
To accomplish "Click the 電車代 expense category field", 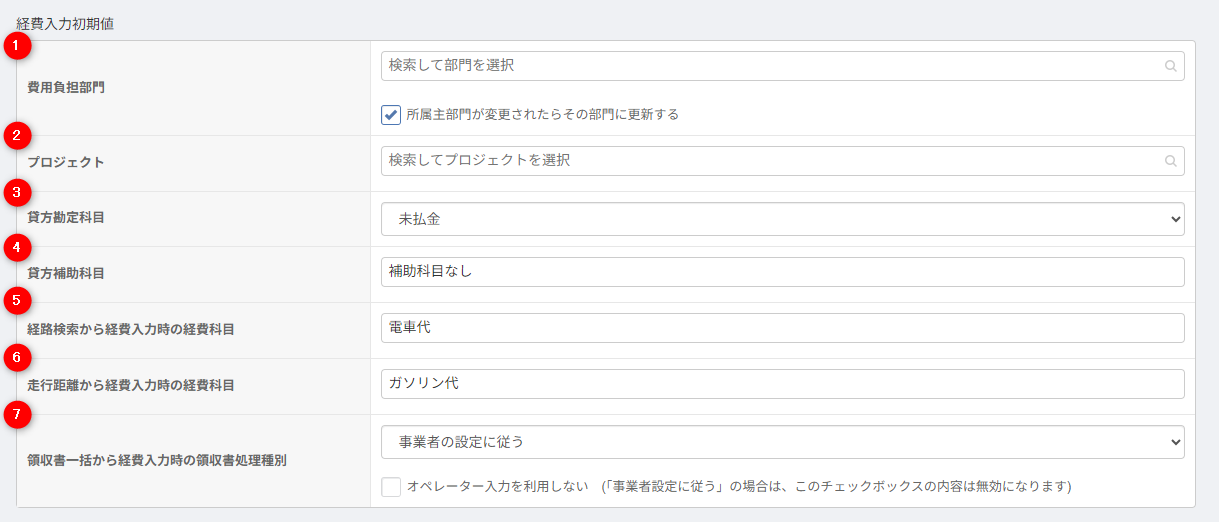I will [782, 328].
